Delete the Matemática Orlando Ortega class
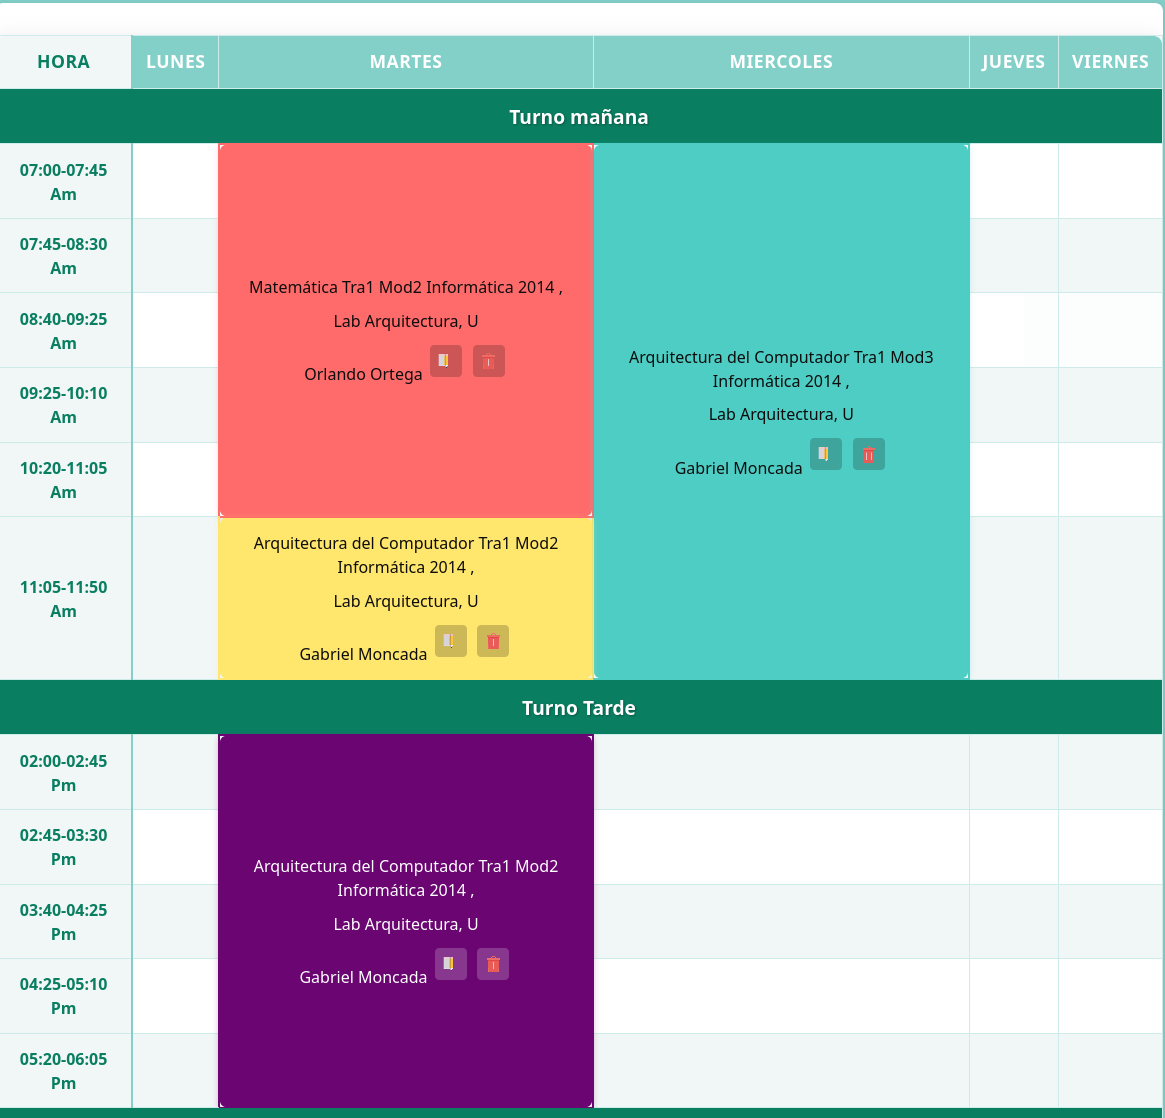Viewport: 1165px width, 1118px height. point(489,361)
